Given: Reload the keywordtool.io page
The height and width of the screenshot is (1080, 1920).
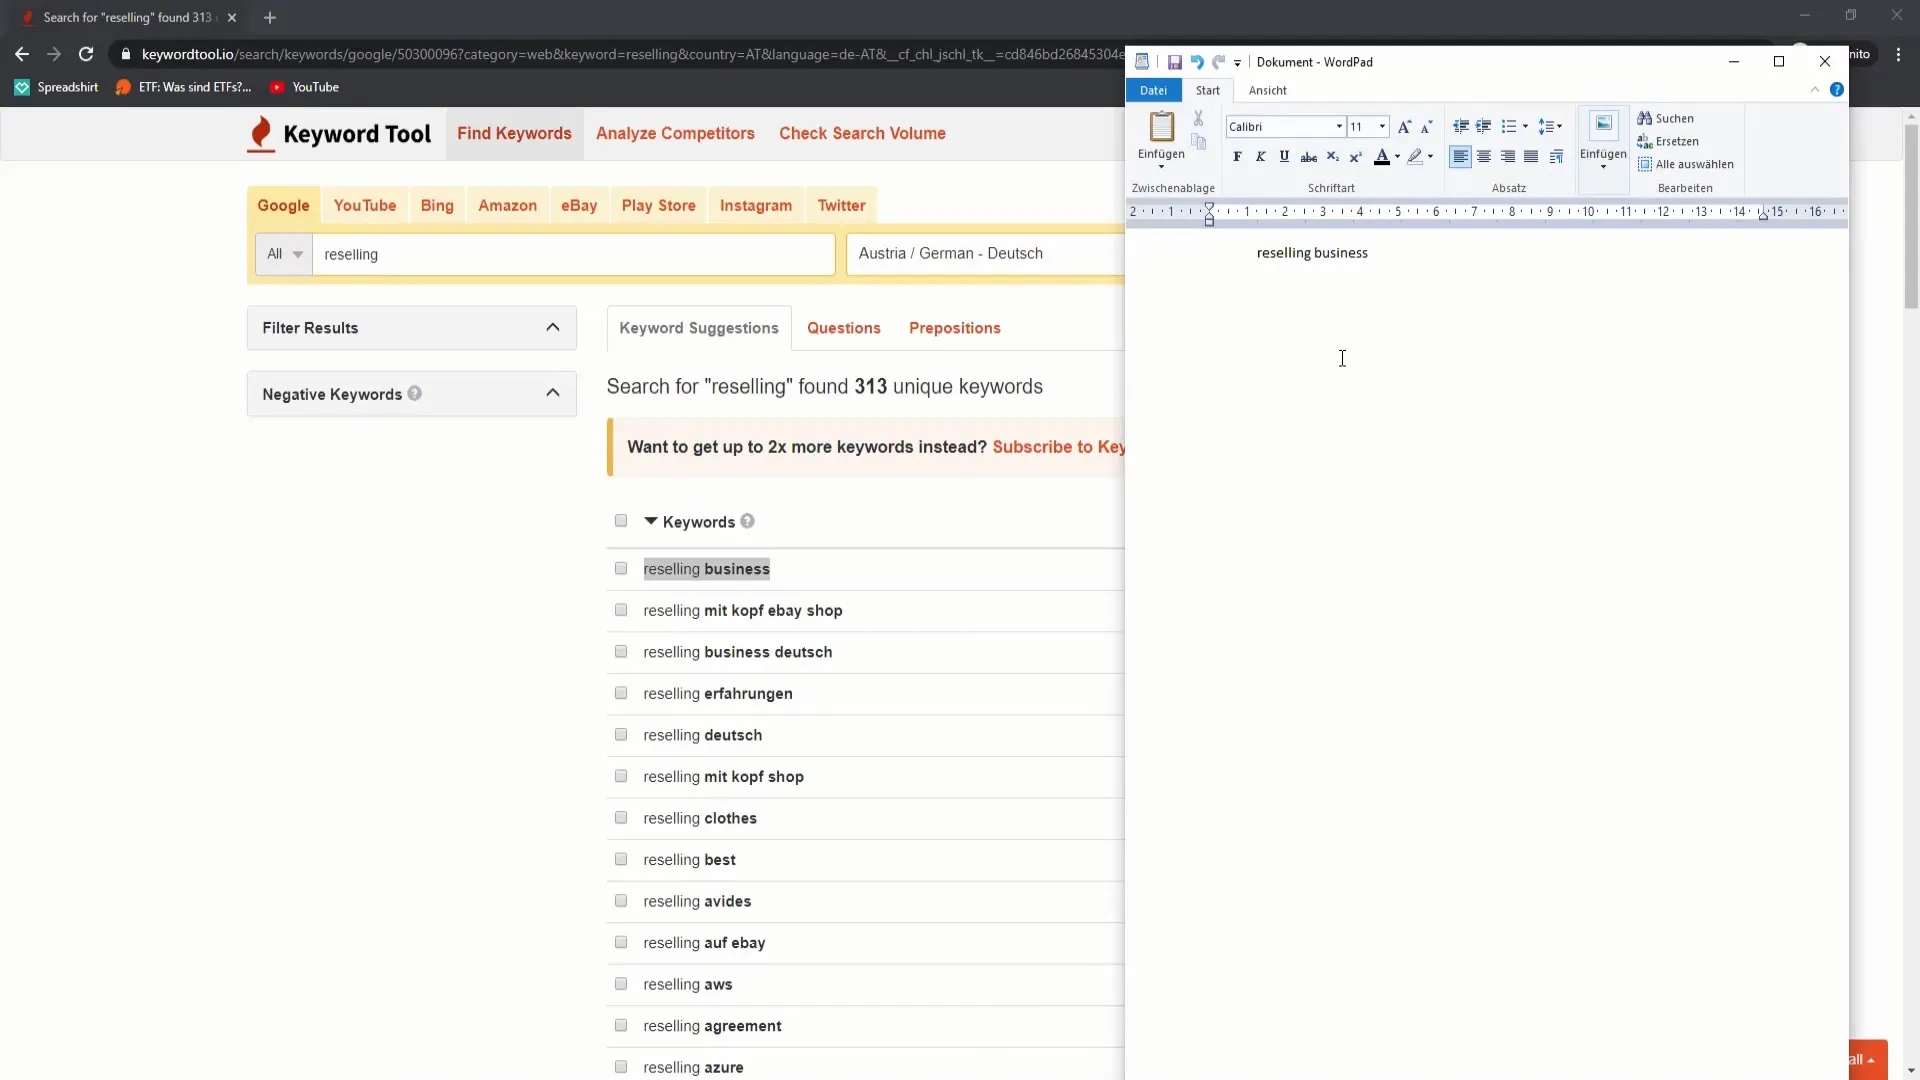Looking at the screenshot, I should (x=86, y=54).
